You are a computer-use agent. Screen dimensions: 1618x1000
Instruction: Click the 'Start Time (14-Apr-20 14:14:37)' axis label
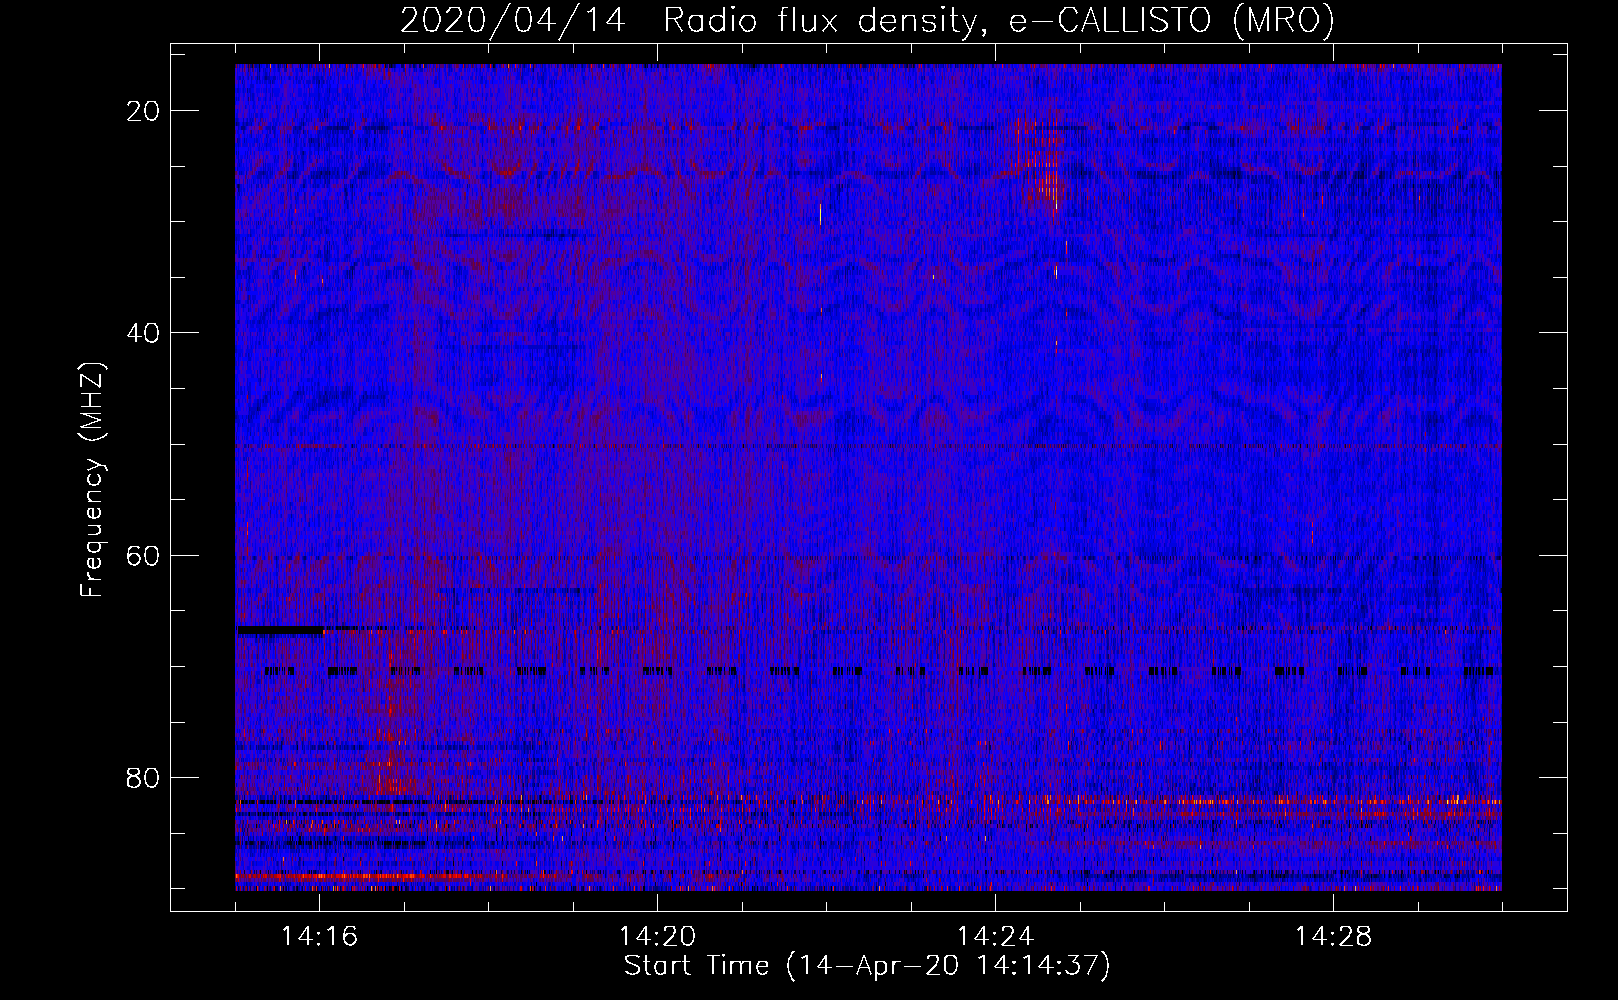tap(867, 966)
